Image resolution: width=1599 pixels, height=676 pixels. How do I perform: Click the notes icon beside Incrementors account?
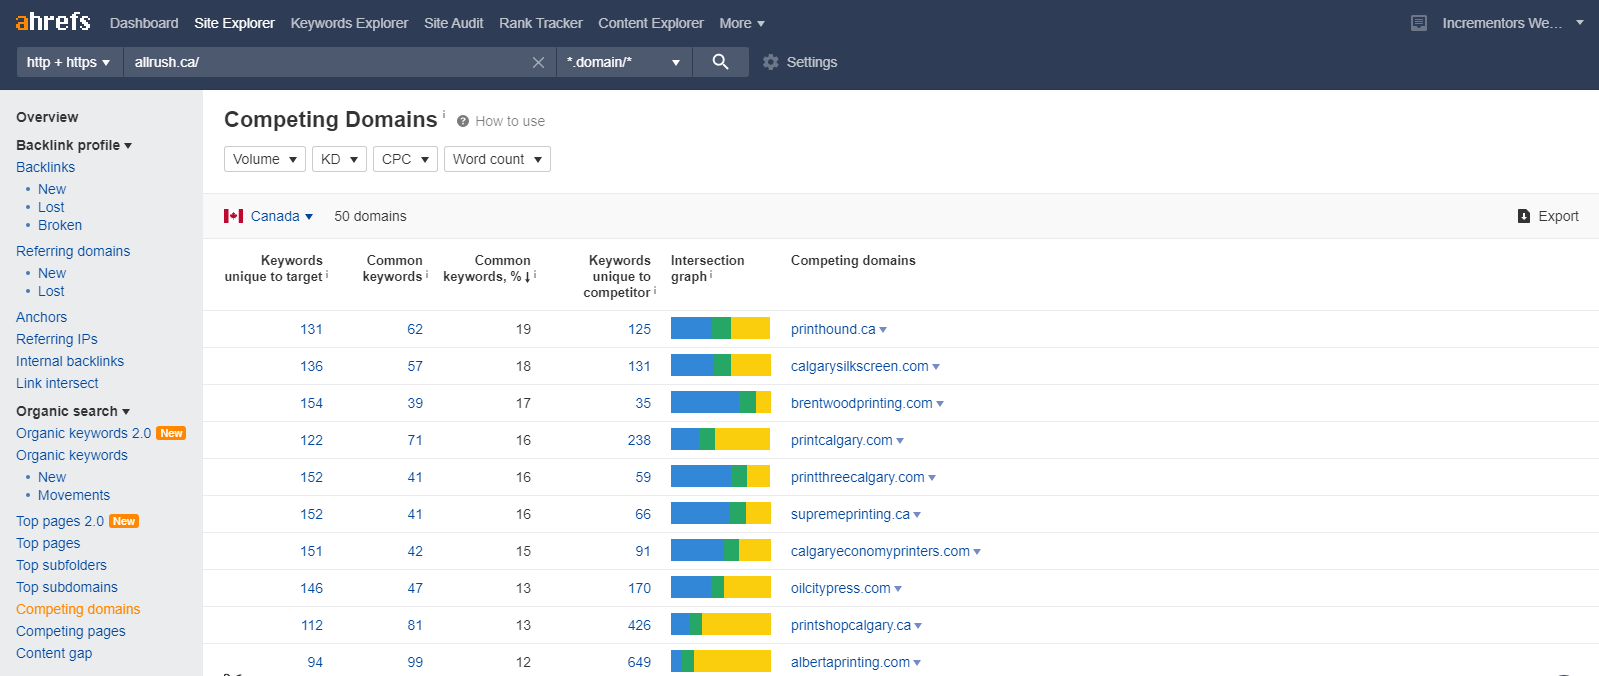(x=1419, y=23)
